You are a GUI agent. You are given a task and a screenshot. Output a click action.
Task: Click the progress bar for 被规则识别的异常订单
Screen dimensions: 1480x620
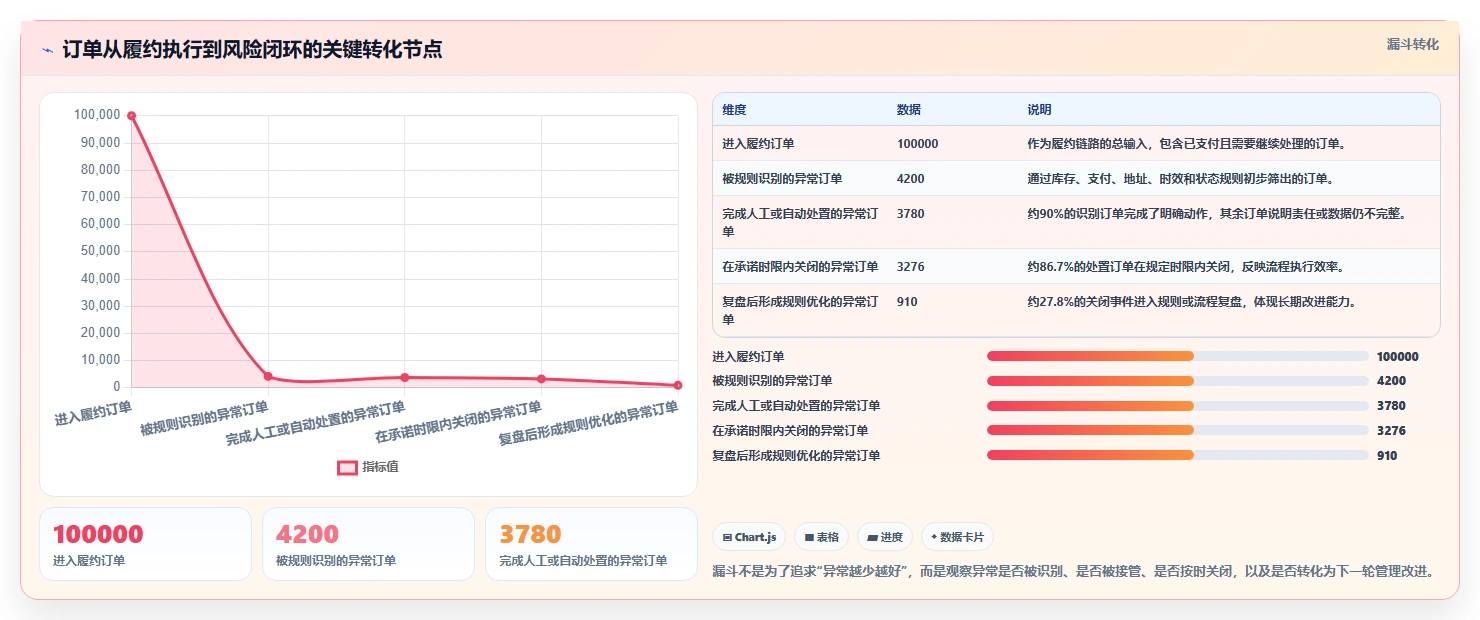(1177, 381)
